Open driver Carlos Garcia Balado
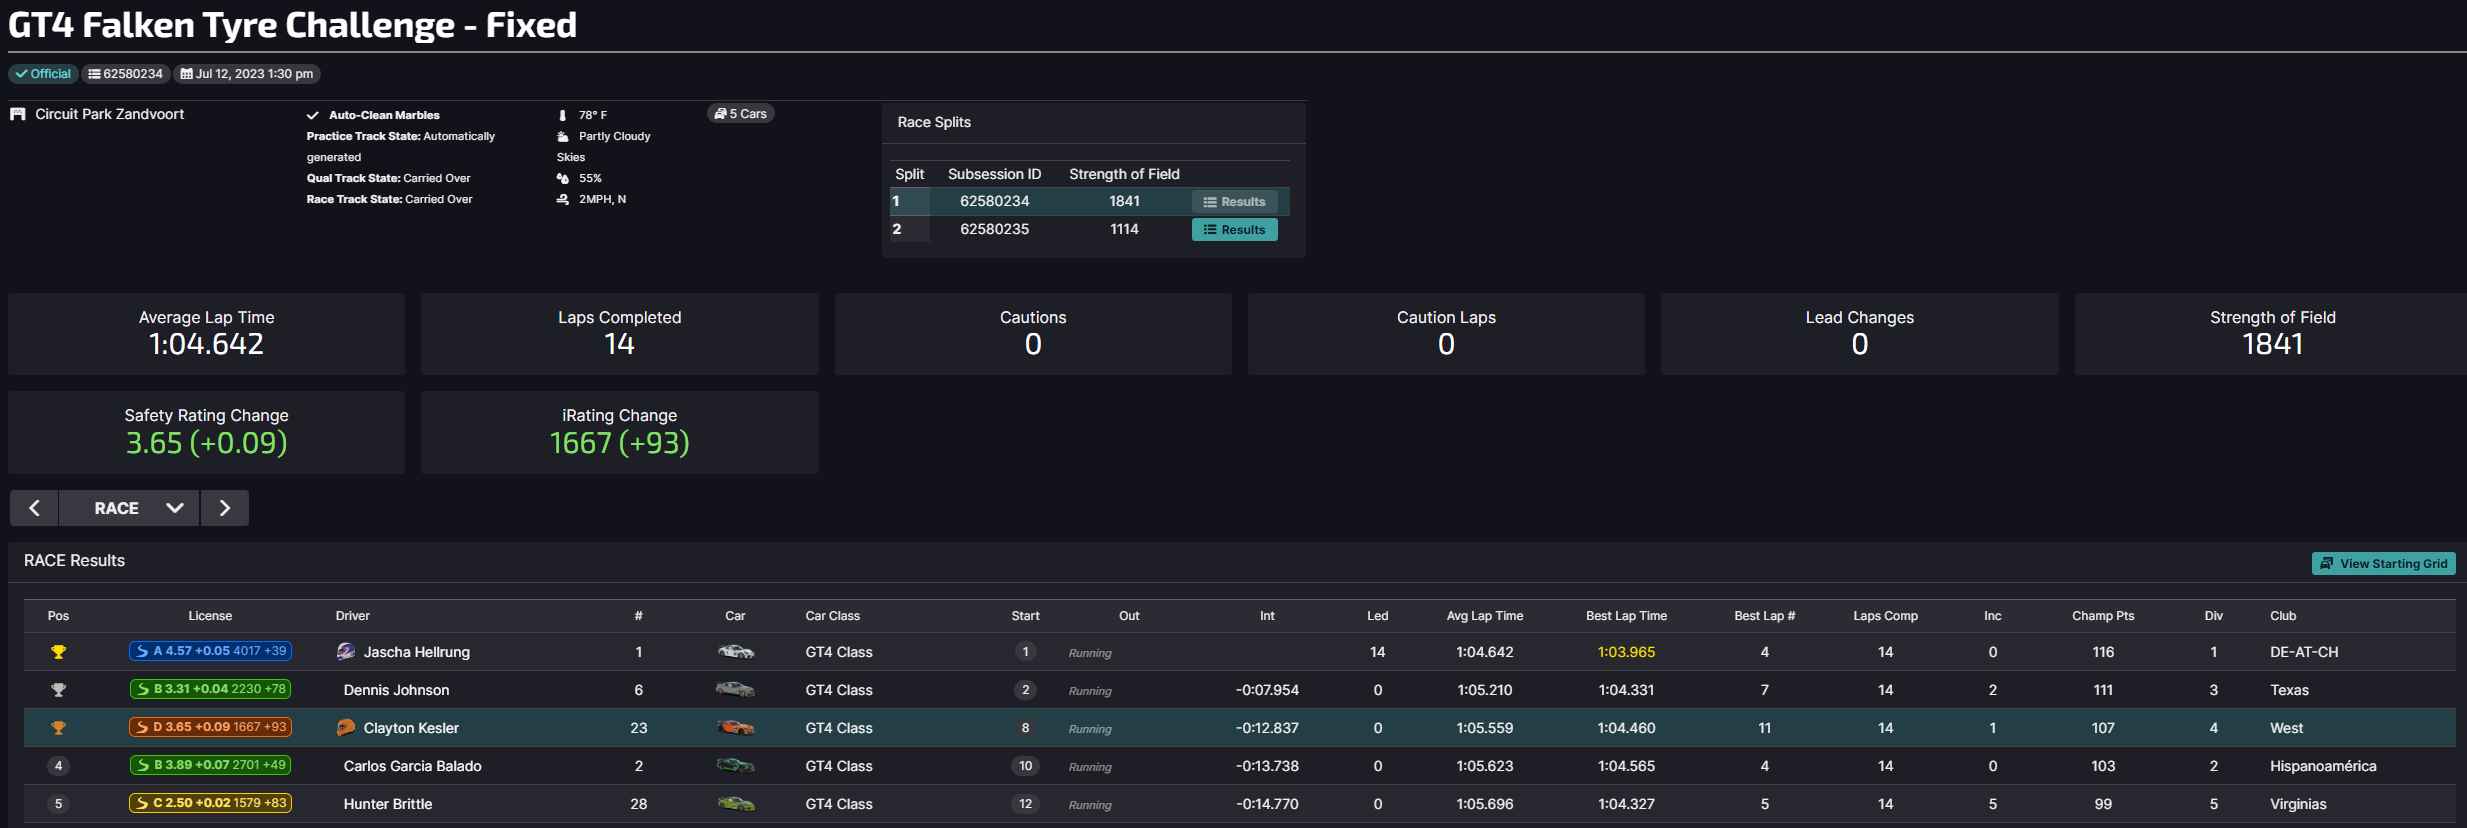This screenshot has height=828, width=2467. pos(413,766)
